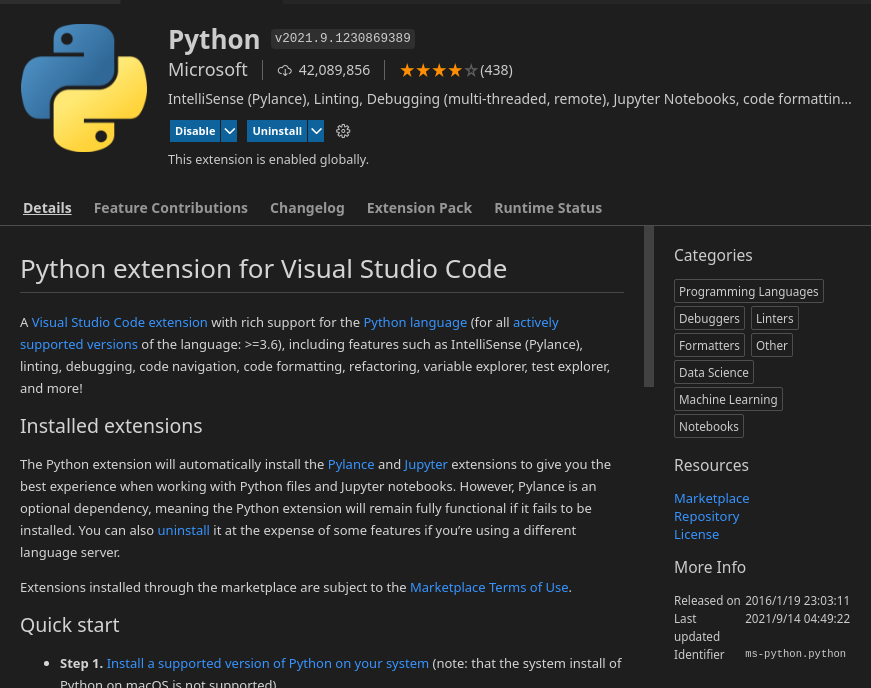Viewport: 871px width, 688px height.
Task: Open the extension settings gear menu
Action: (x=343, y=131)
